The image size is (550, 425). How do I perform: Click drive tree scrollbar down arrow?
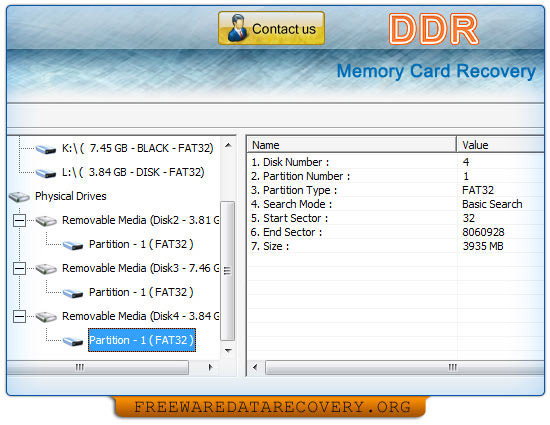click(x=228, y=350)
